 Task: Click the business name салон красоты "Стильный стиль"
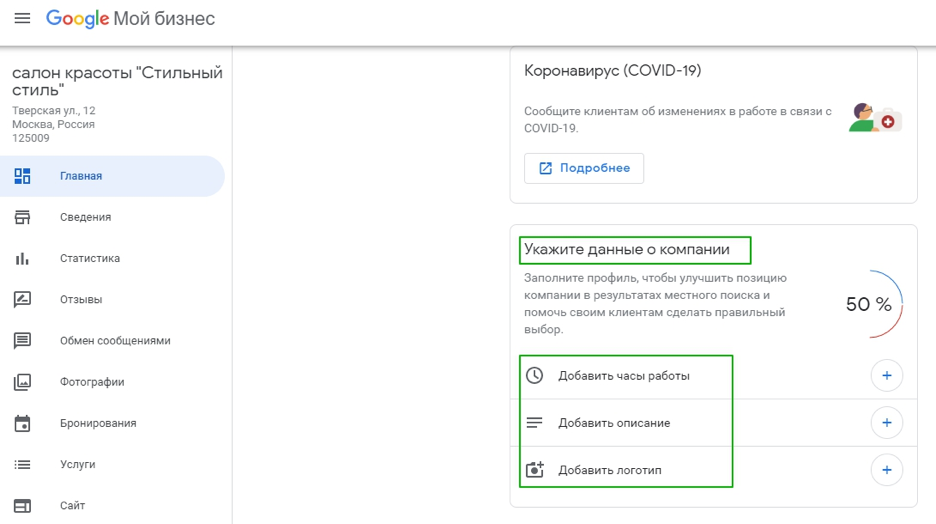117,81
